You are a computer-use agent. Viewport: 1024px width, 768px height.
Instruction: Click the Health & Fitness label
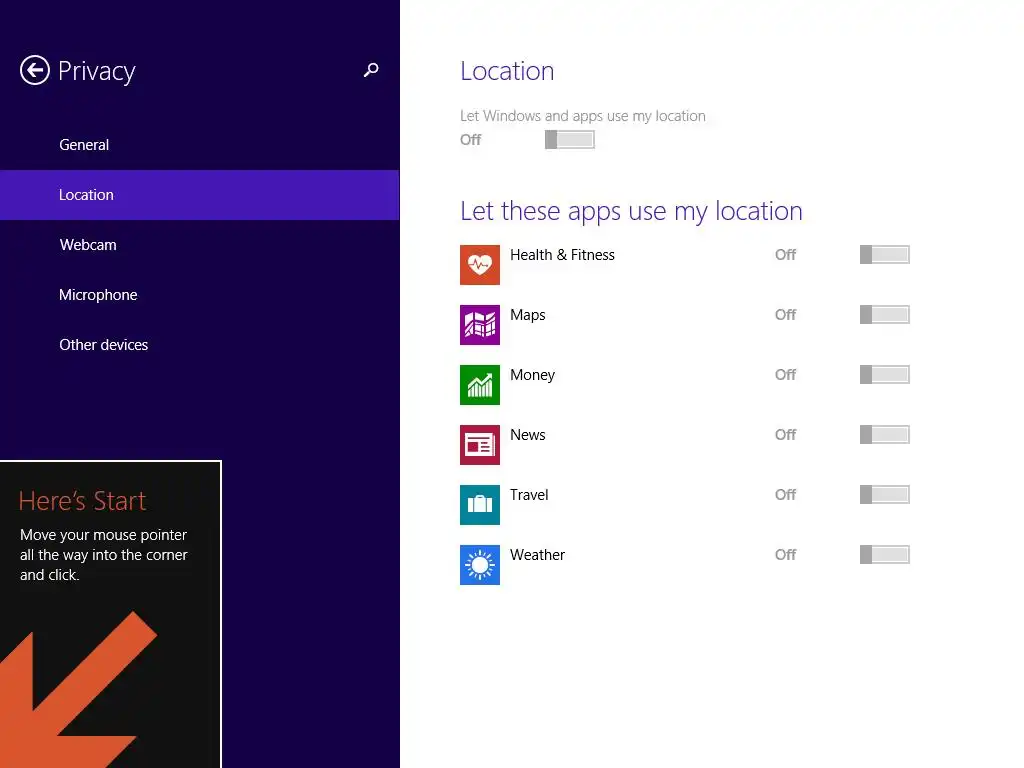tap(562, 255)
